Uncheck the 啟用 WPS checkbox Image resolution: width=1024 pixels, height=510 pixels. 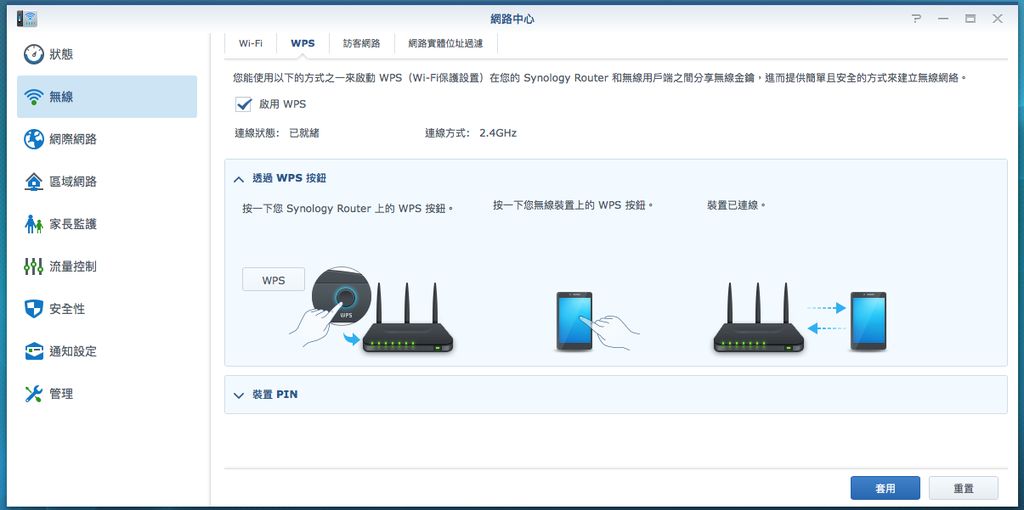(x=244, y=104)
